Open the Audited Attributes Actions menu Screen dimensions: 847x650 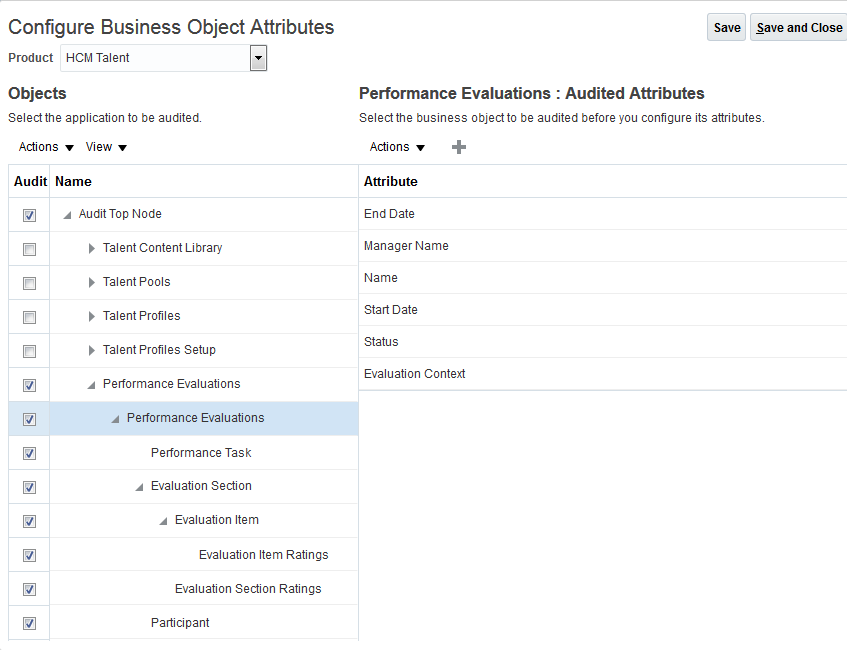(397, 147)
